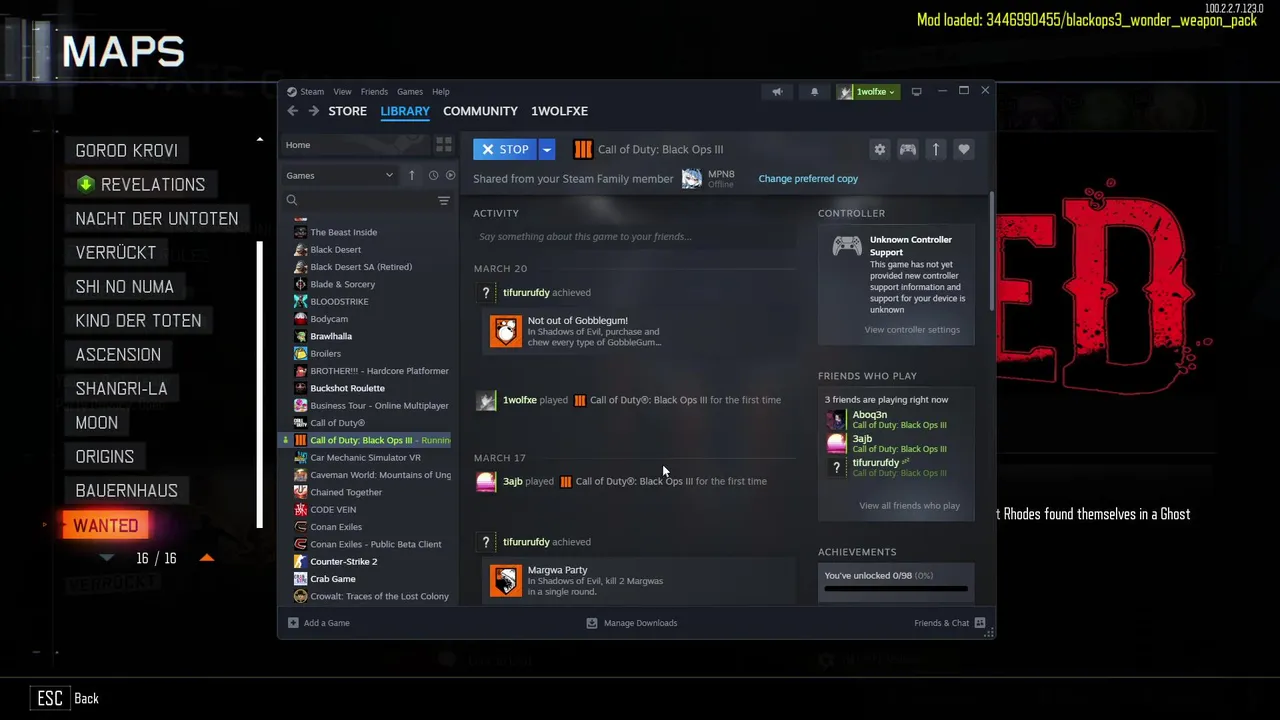Open the Games menu
Viewport: 1280px width, 720px height.
[x=410, y=92]
